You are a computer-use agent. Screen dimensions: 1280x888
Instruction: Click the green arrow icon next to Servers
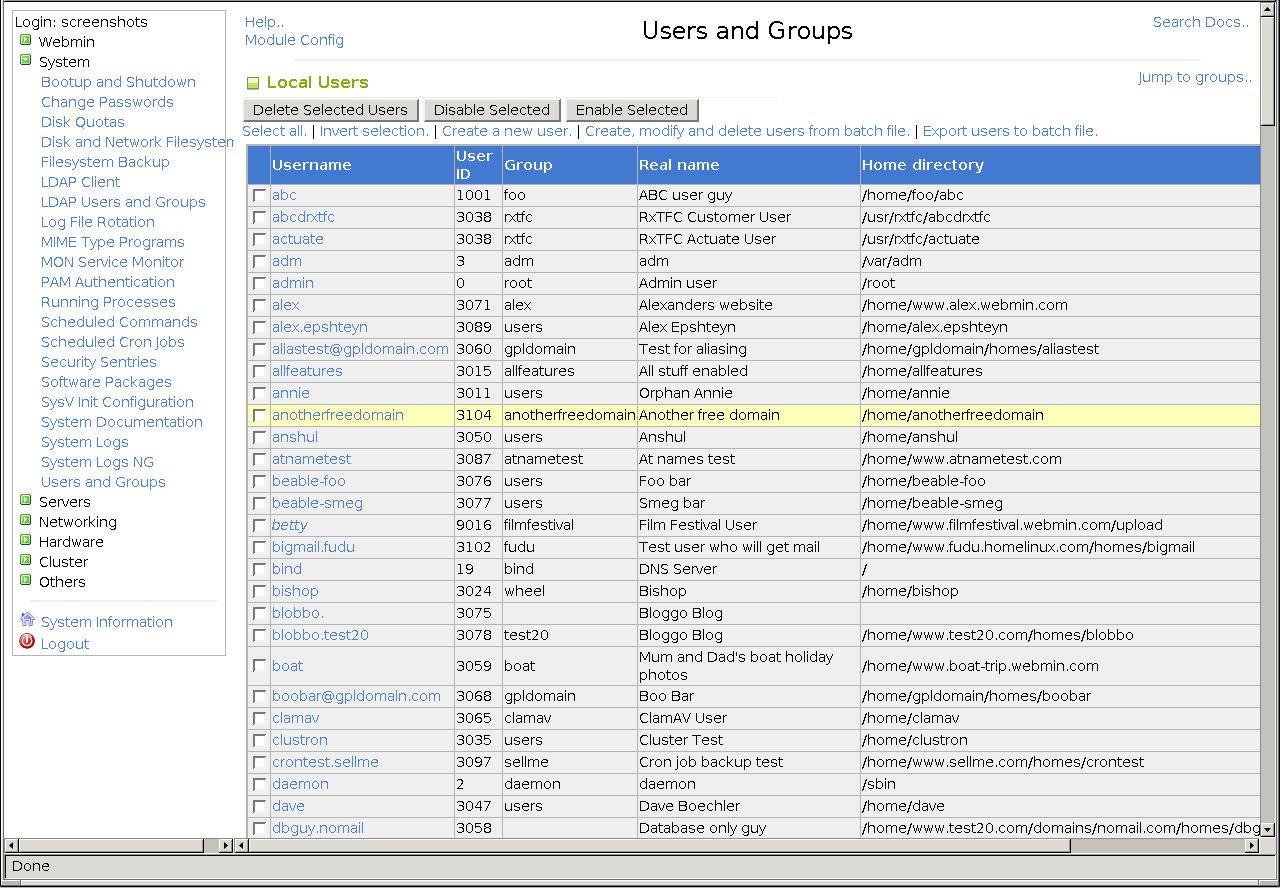coord(26,501)
